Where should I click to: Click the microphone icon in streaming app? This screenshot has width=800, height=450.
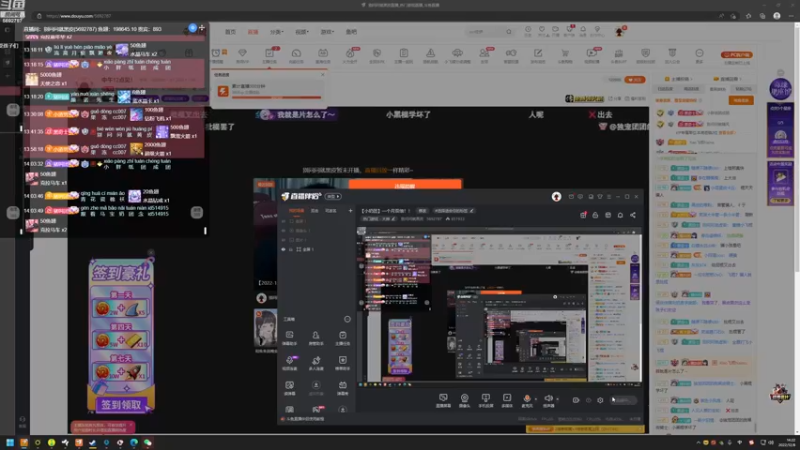point(527,398)
